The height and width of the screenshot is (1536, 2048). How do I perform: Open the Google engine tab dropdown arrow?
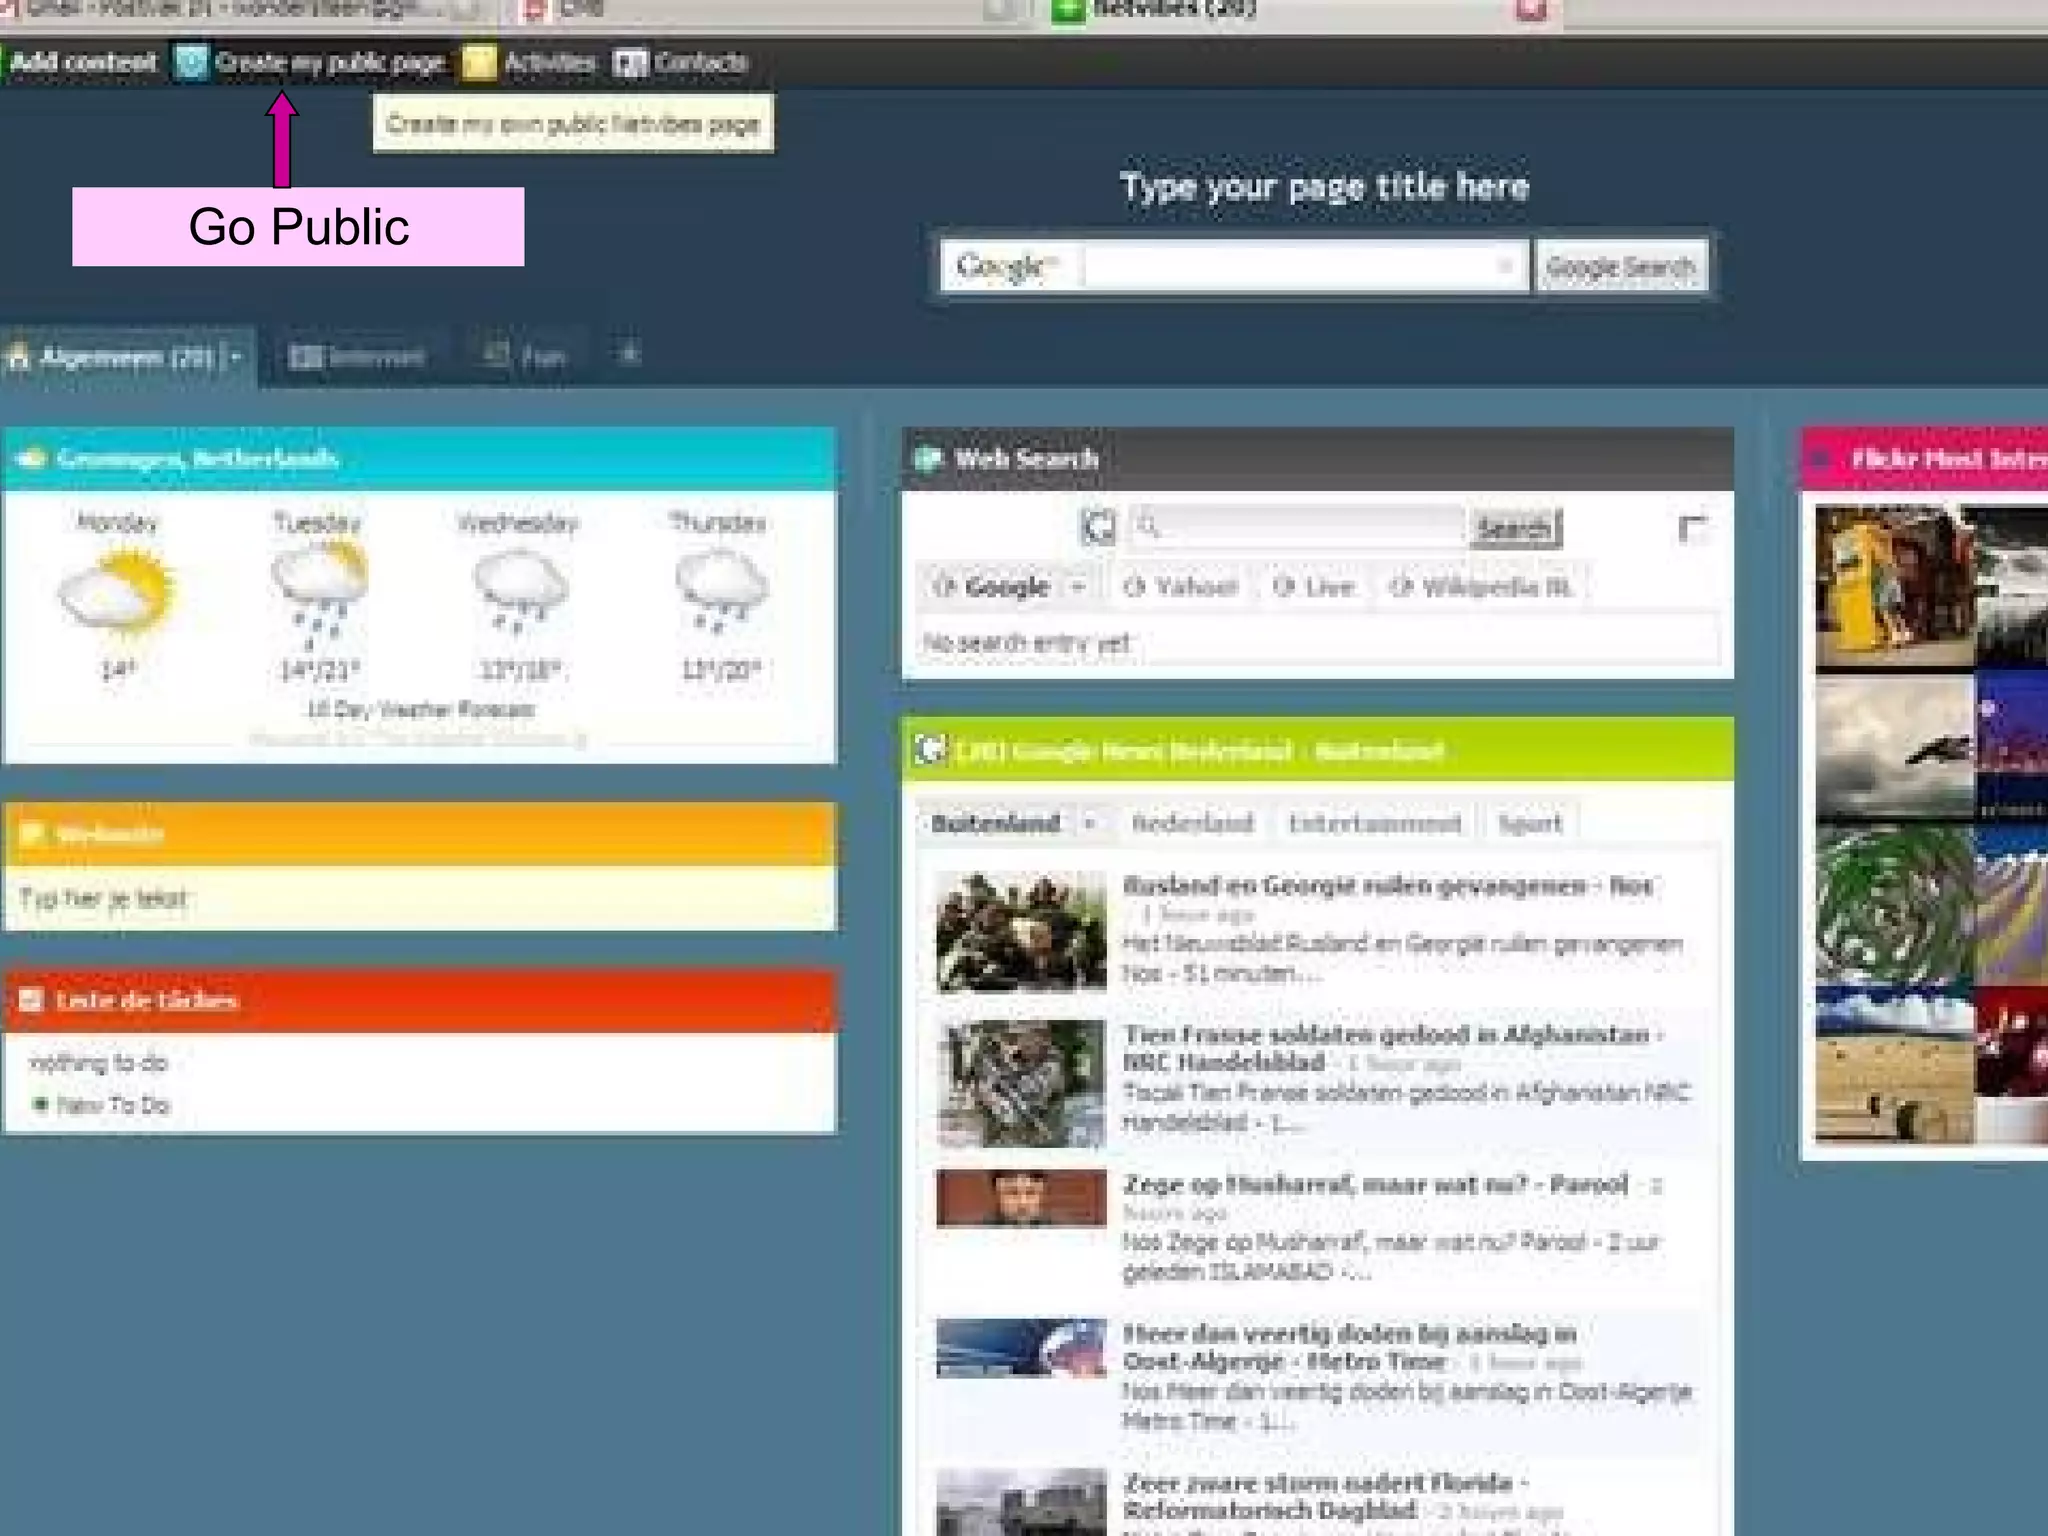(x=1078, y=587)
